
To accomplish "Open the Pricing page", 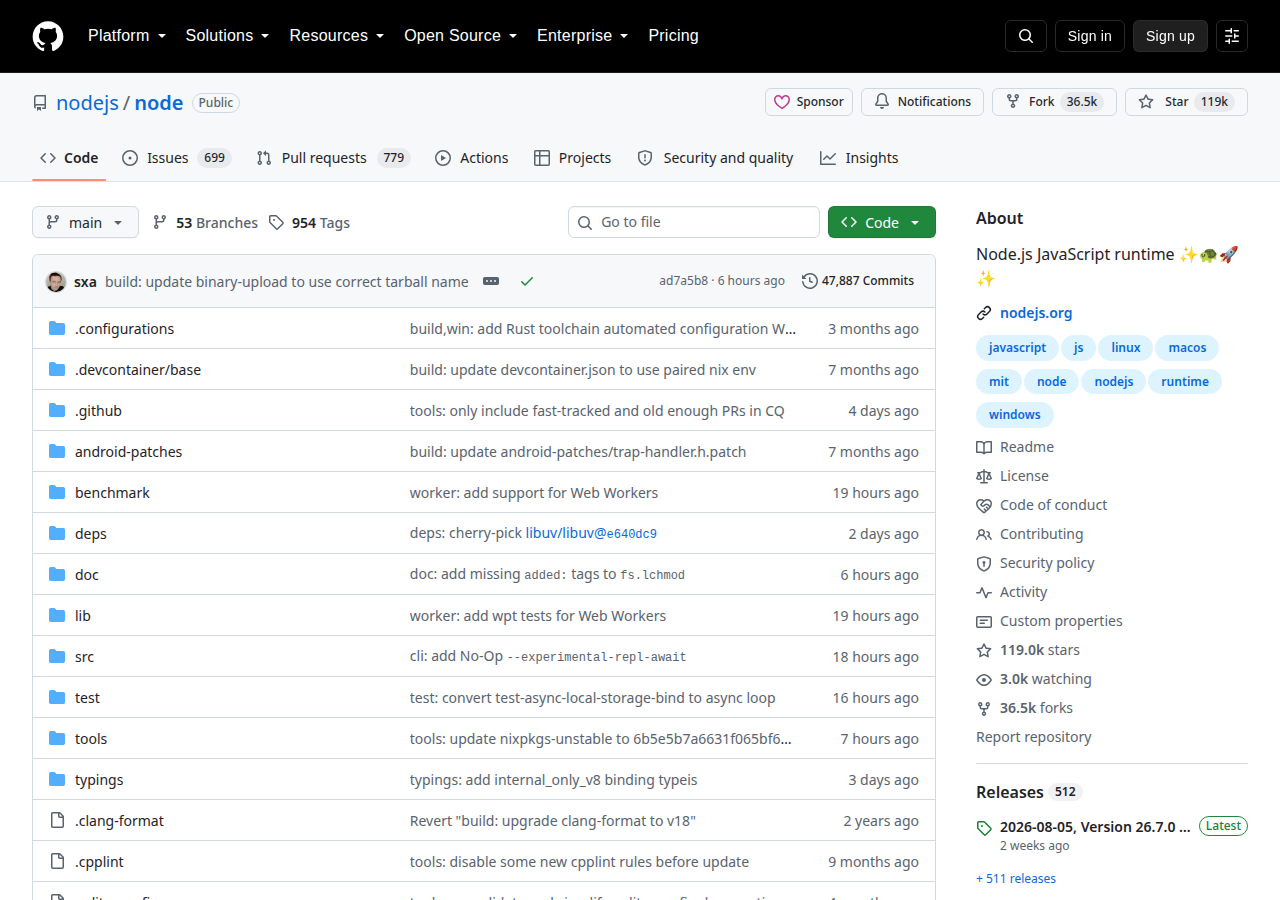I will 673,36.
